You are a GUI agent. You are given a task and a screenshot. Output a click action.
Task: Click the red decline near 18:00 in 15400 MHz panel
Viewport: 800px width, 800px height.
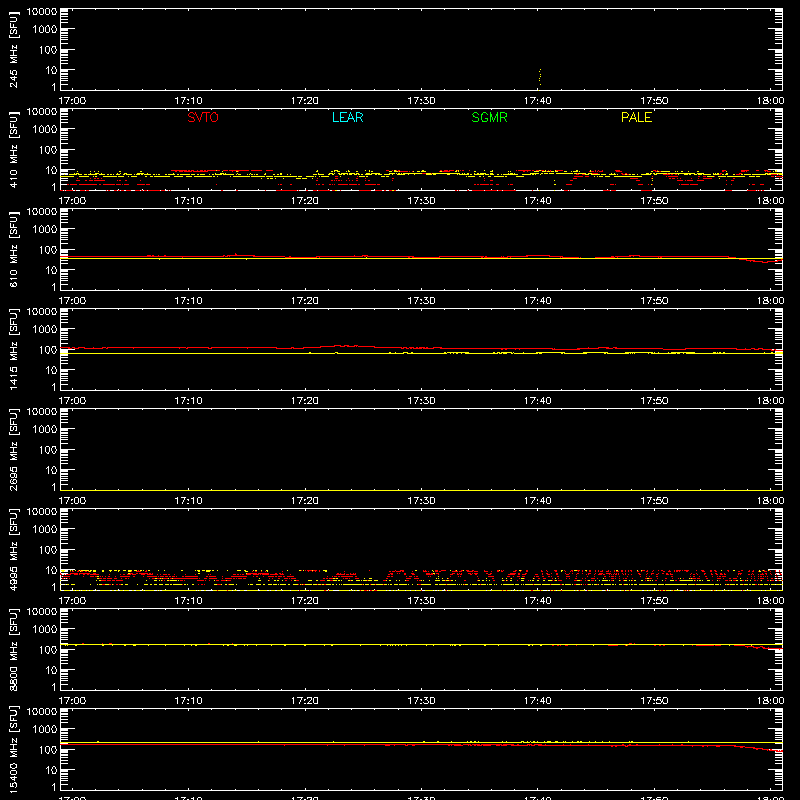pos(760,748)
